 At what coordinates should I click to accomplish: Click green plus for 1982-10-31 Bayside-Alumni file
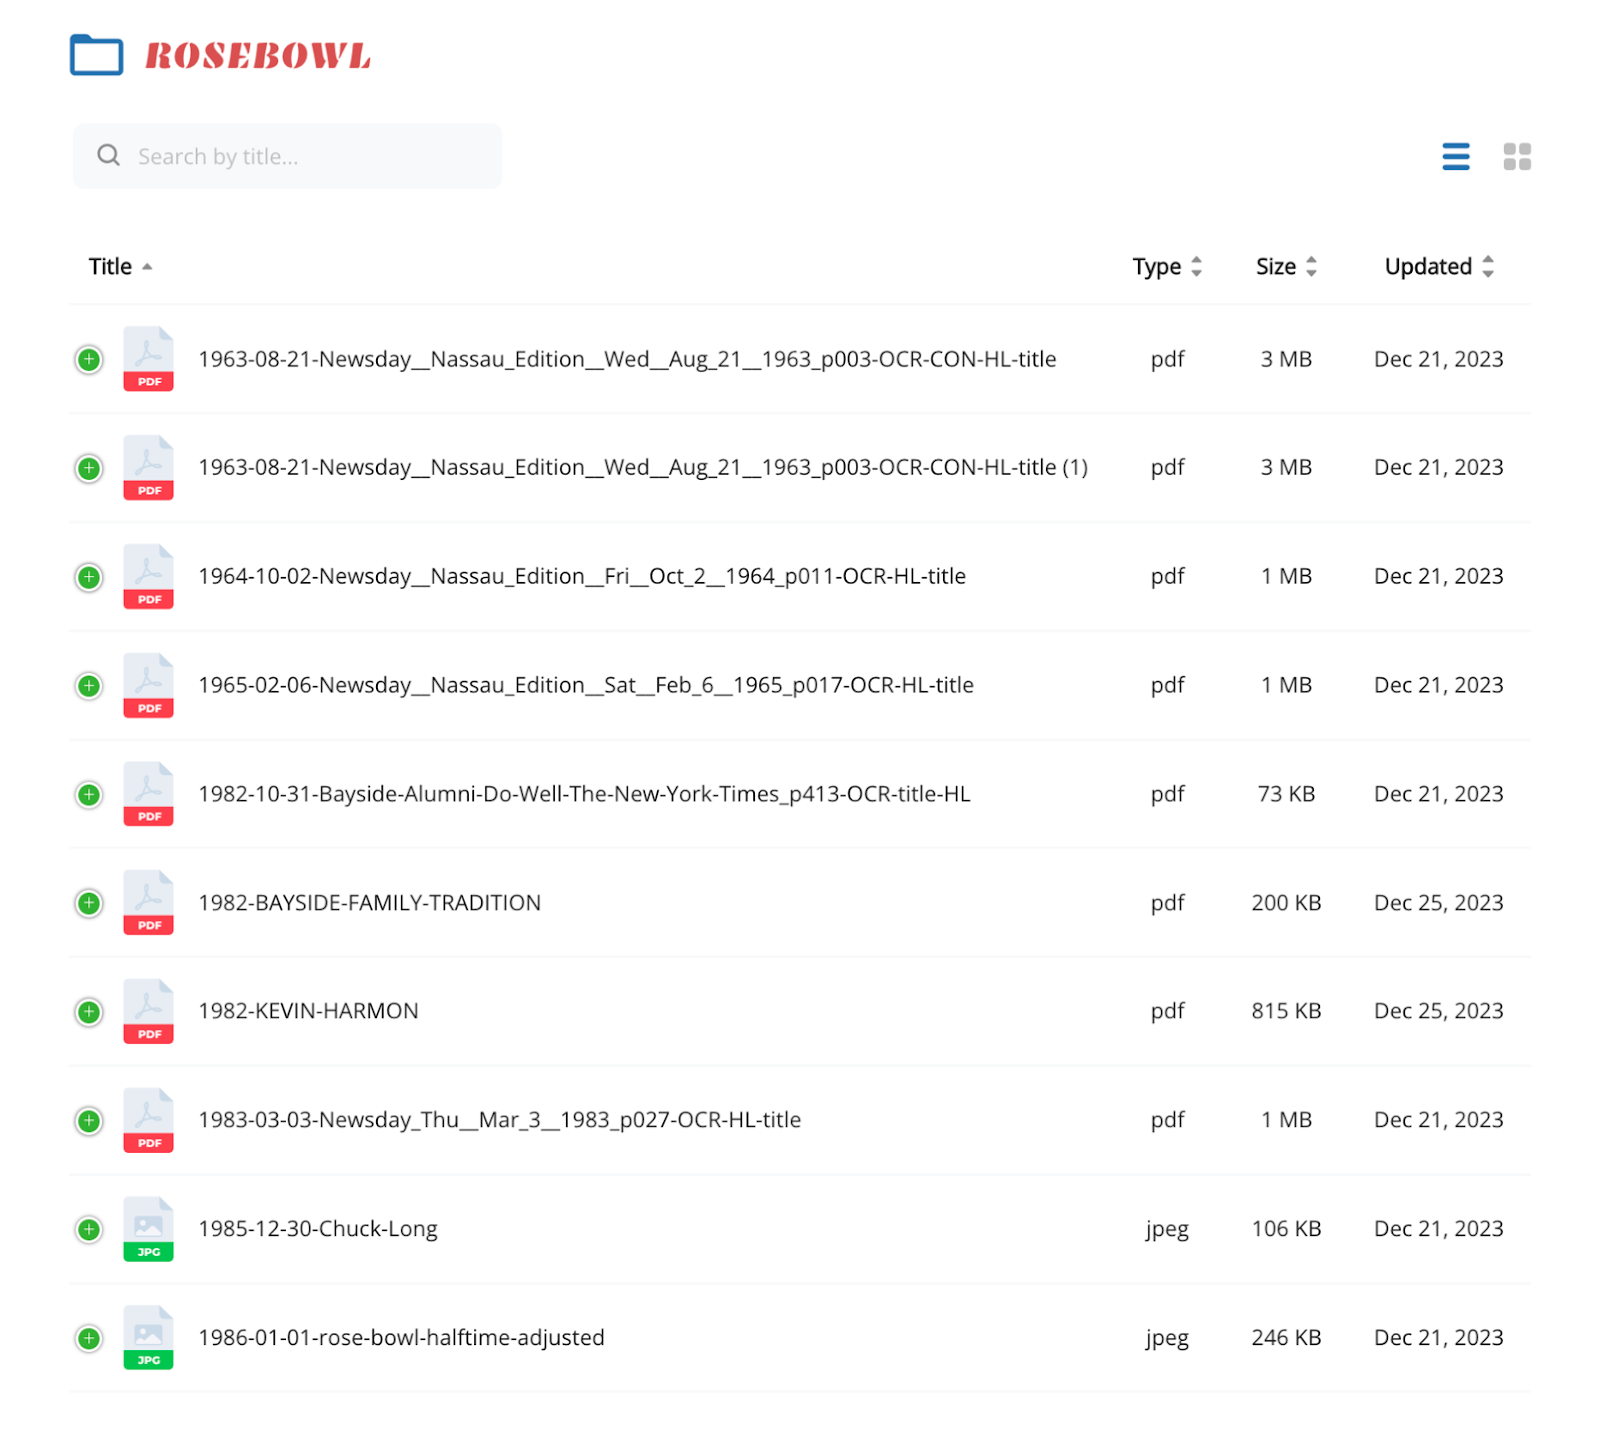point(89,794)
